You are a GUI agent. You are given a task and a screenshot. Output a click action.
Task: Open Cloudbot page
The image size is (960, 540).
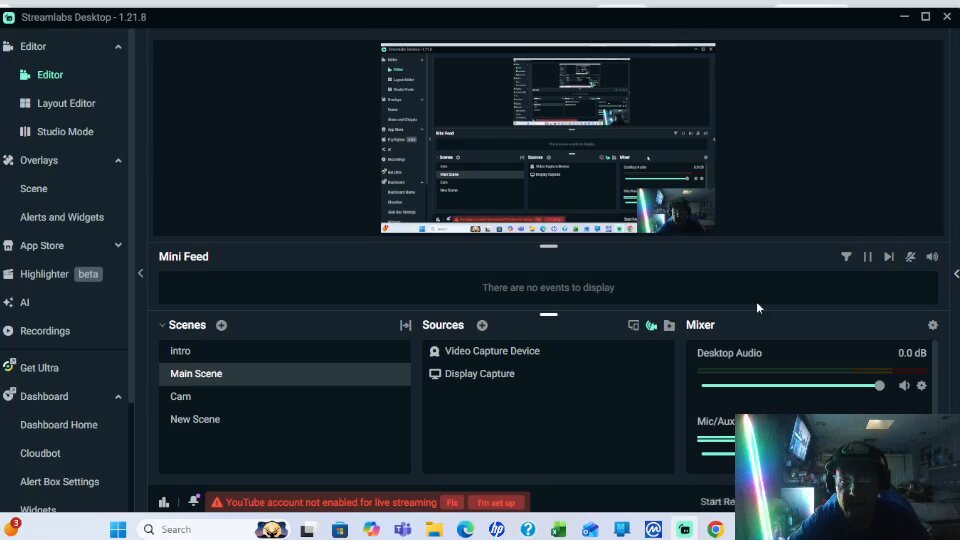40,454
